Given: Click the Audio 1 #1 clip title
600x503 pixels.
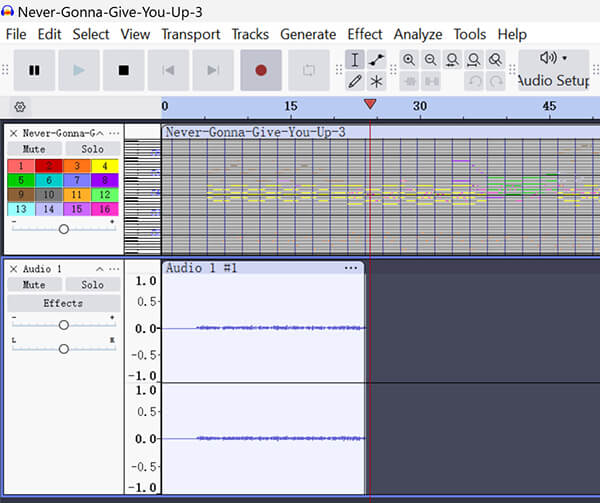Looking at the screenshot, I should pos(202,268).
